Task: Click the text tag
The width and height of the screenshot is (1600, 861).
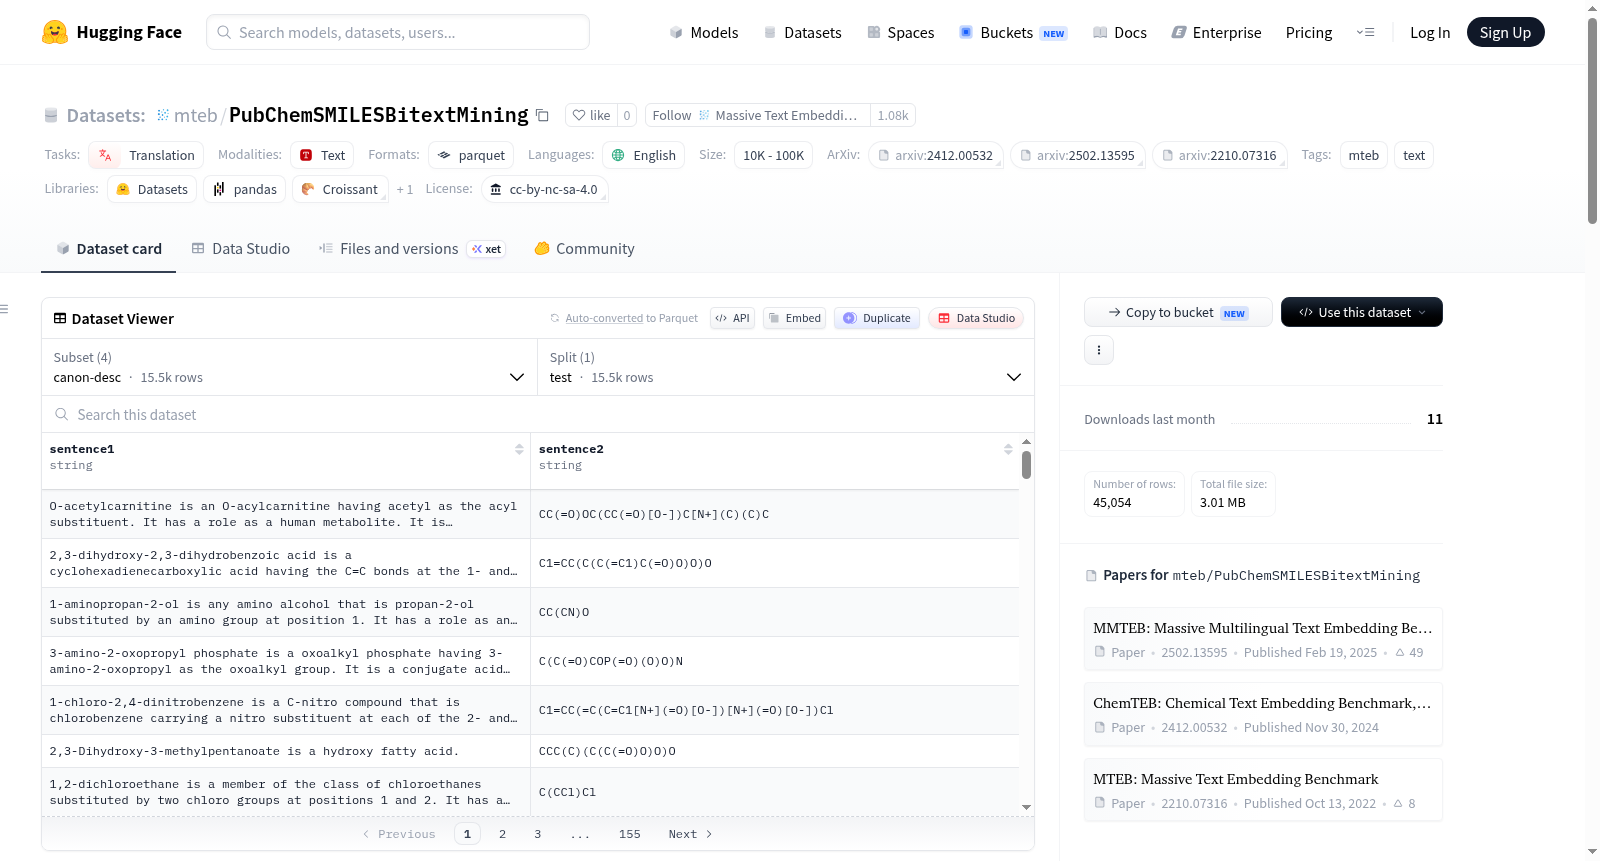Action: click(1414, 155)
